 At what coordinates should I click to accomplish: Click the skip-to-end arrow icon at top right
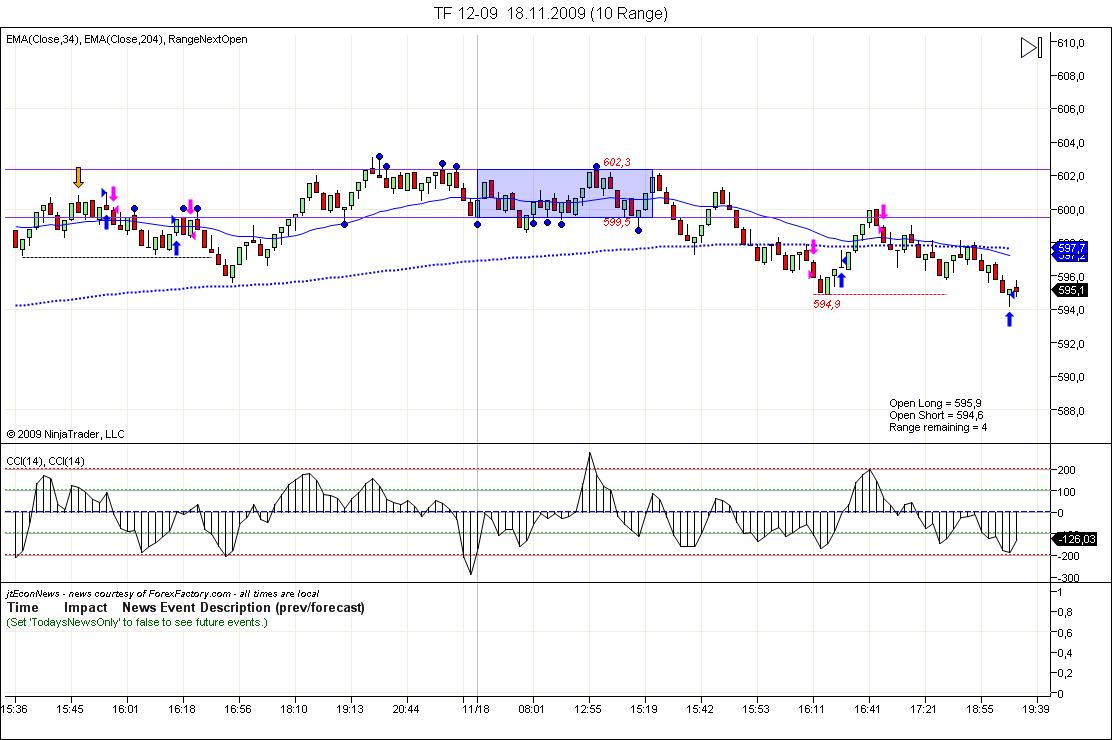1032,47
